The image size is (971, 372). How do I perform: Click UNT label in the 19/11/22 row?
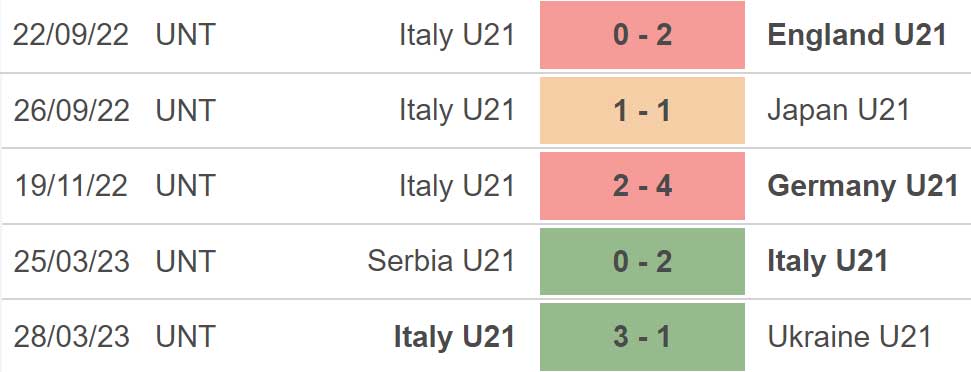(x=185, y=186)
